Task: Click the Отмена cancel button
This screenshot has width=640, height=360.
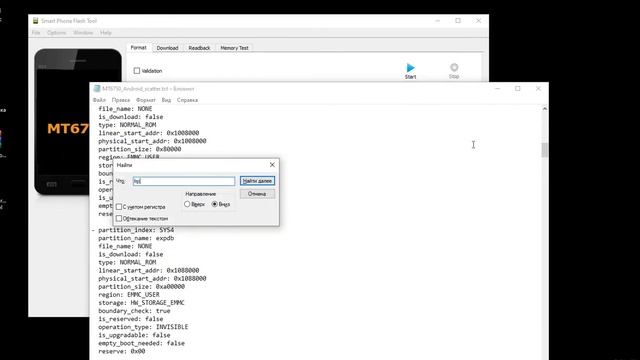Action: (x=257, y=194)
